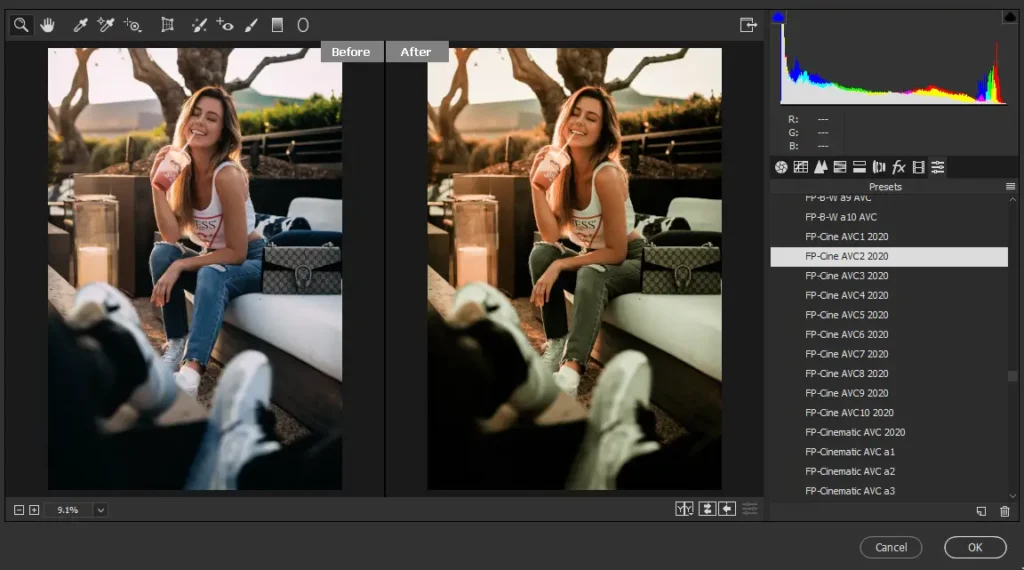Image resolution: width=1024 pixels, height=570 pixels.
Task: Toggle current panel settings preview icon
Action: [x=750, y=509]
